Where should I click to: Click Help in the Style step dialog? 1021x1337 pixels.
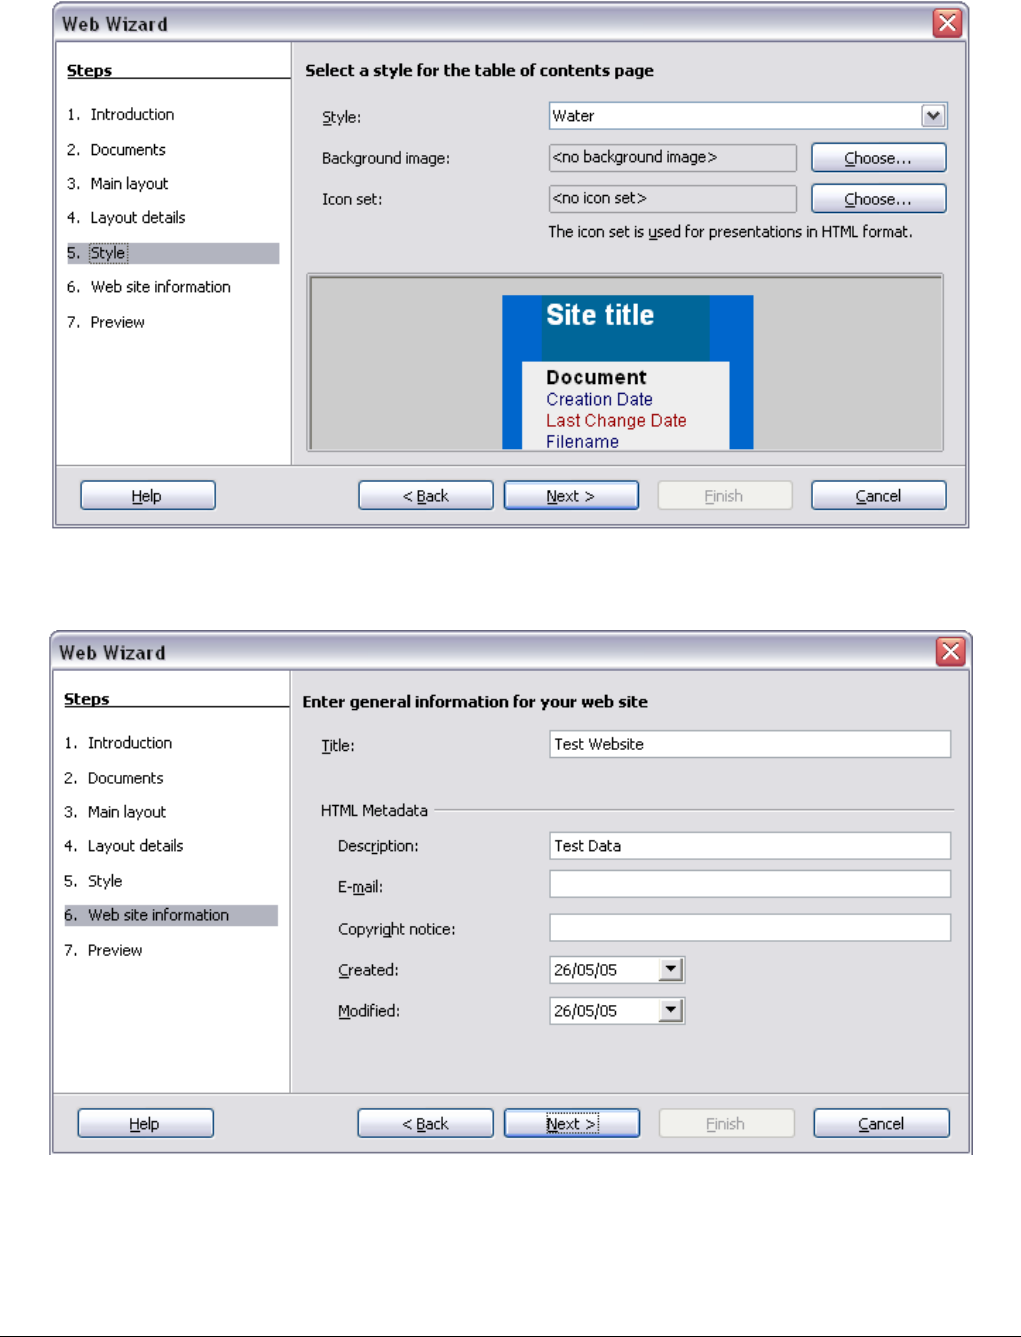pos(147,496)
